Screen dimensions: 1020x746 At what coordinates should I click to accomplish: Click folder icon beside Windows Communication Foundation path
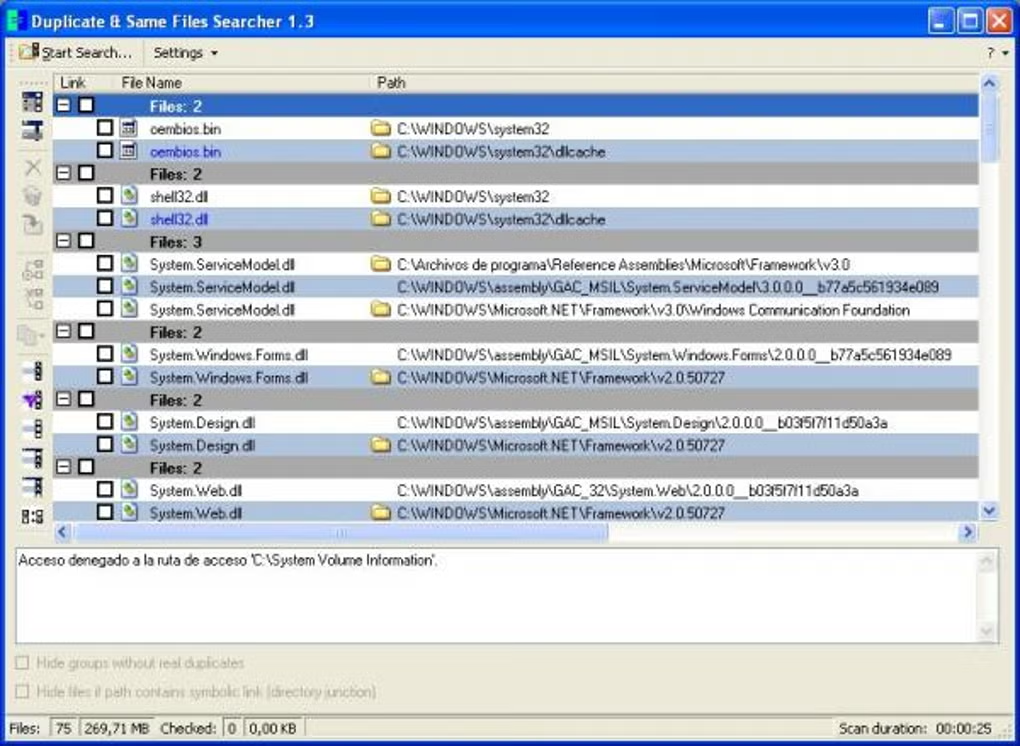click(x=381, y=310)
